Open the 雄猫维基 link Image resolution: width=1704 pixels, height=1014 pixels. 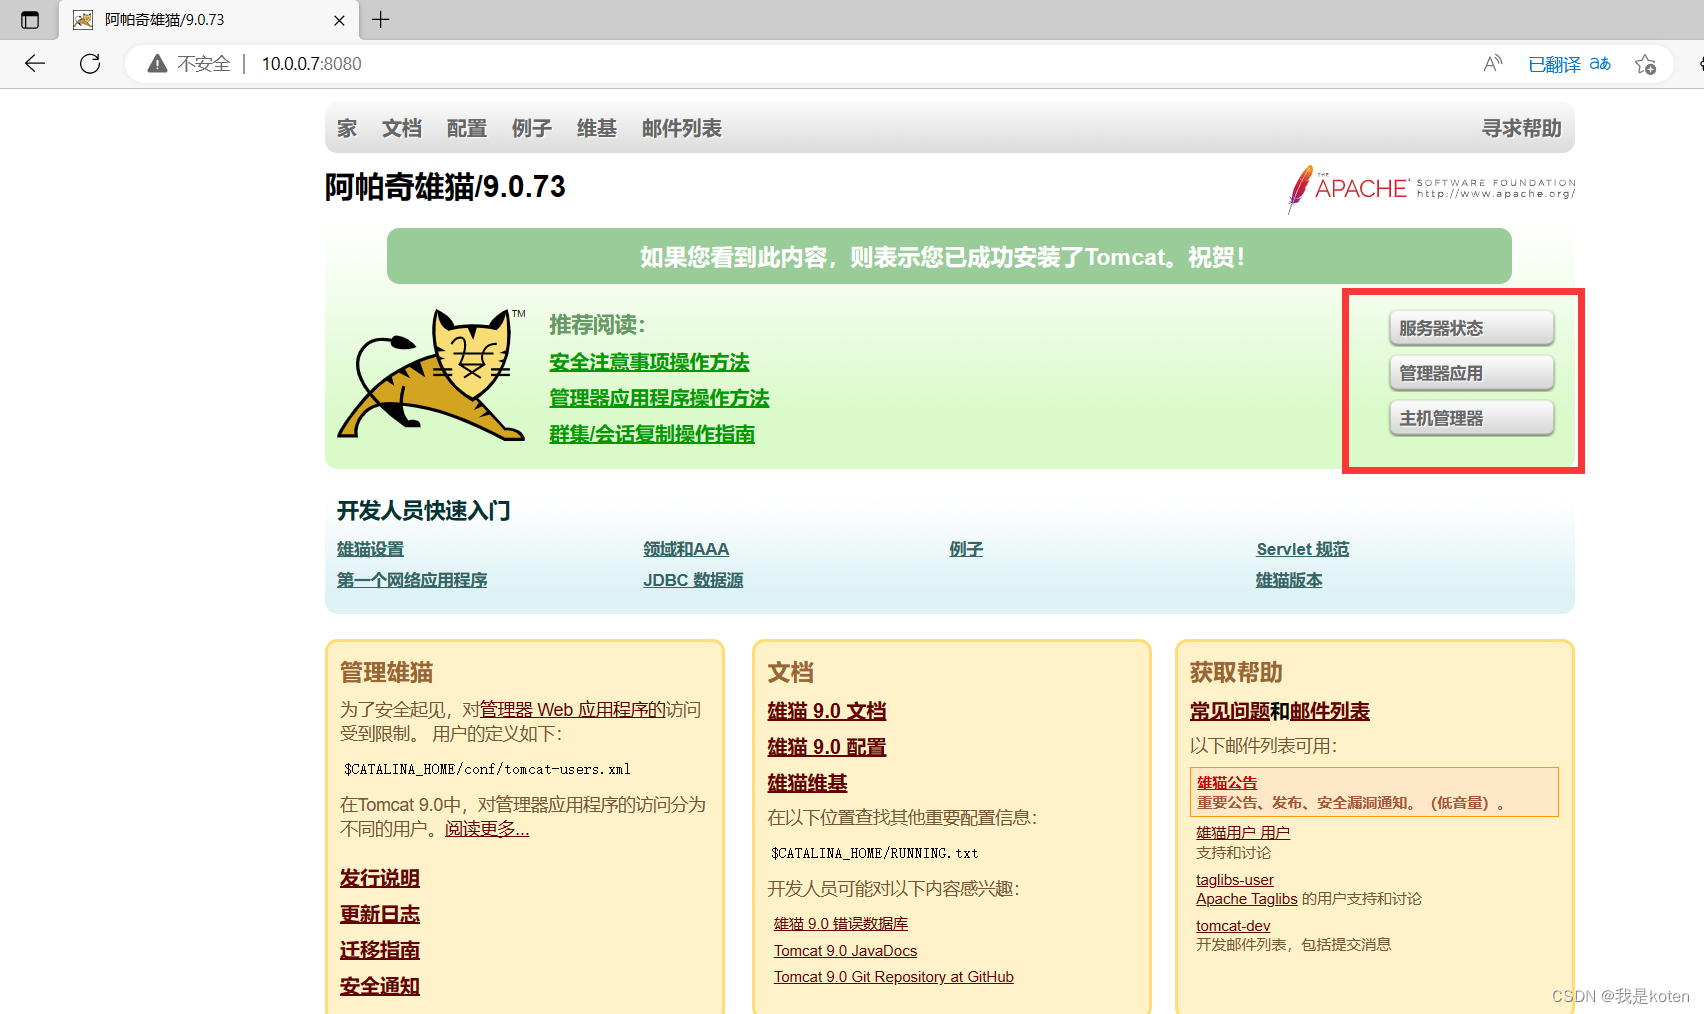(807, 783)
